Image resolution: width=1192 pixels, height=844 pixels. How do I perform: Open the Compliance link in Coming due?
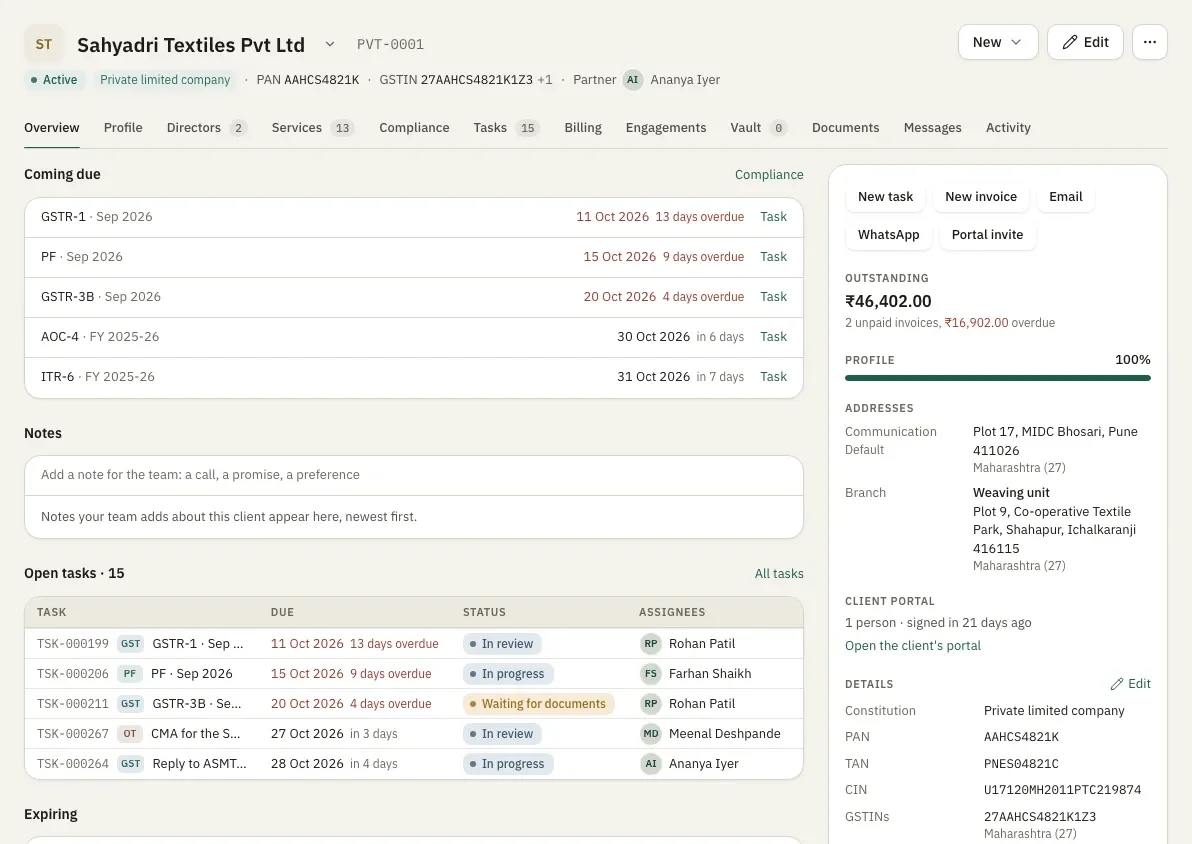(769, 175)
